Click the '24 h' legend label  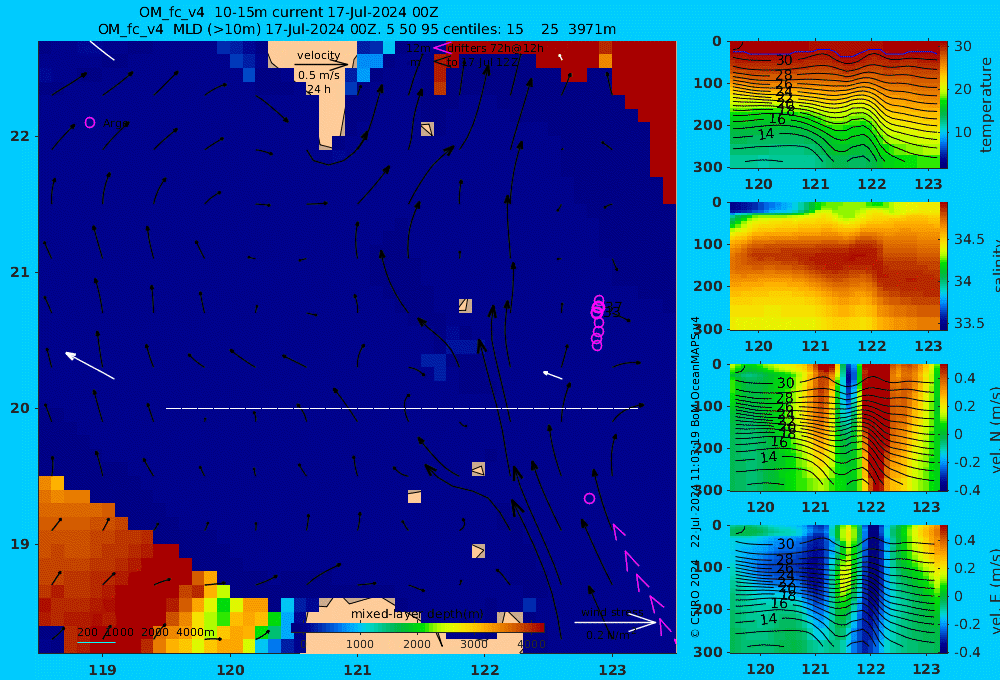[x=318, y=89]
